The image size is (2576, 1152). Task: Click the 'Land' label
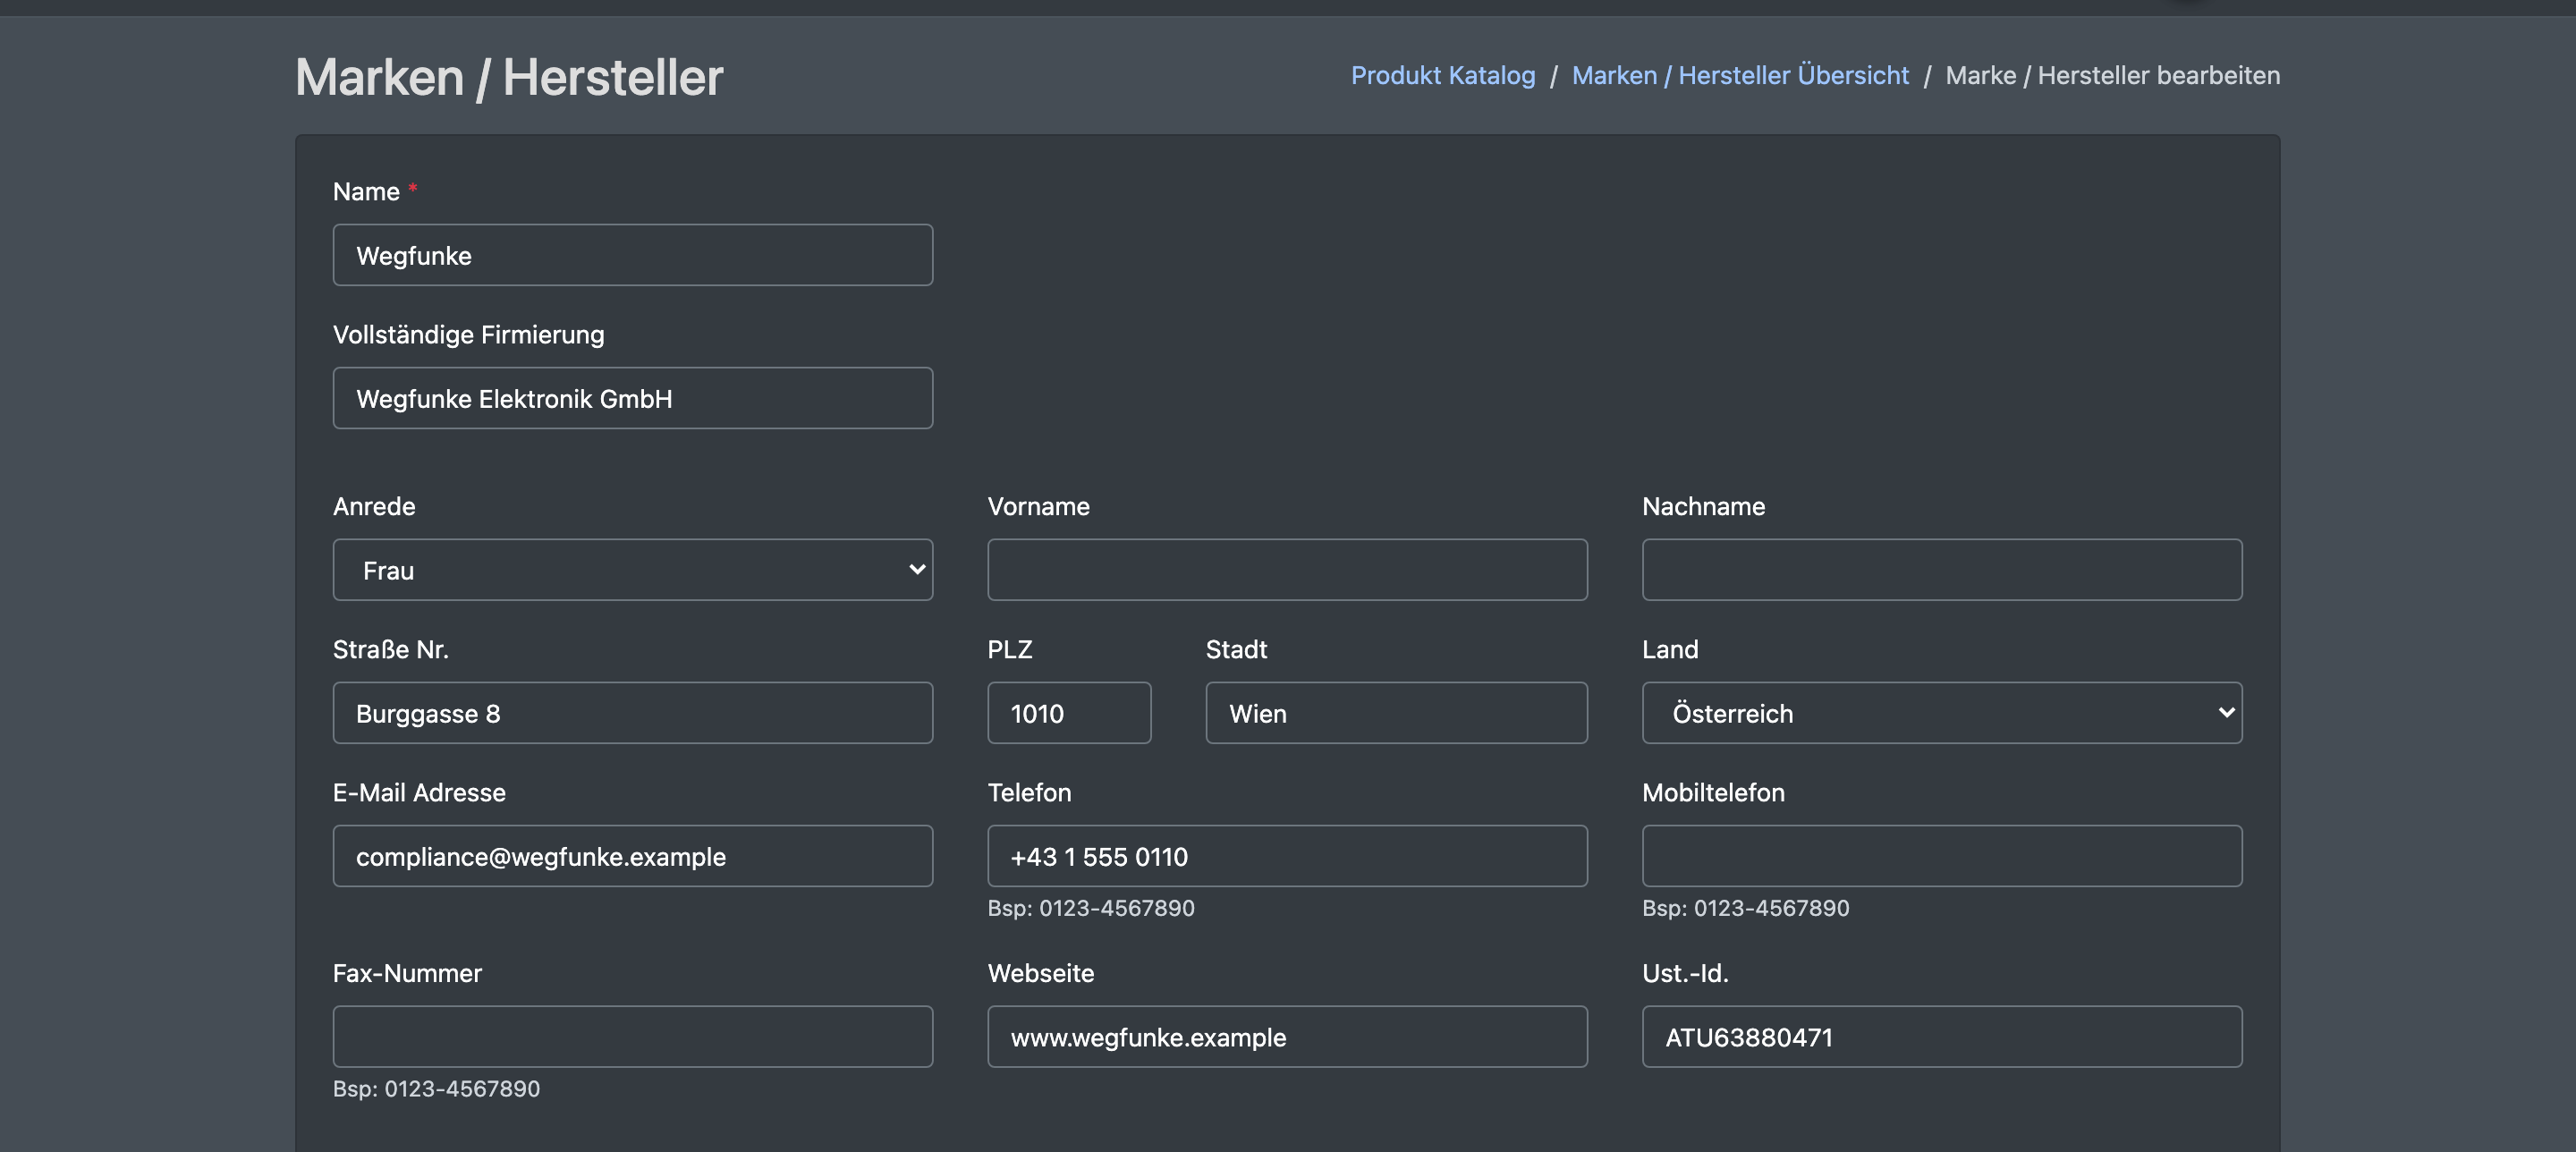click(x=1670, y=650)
